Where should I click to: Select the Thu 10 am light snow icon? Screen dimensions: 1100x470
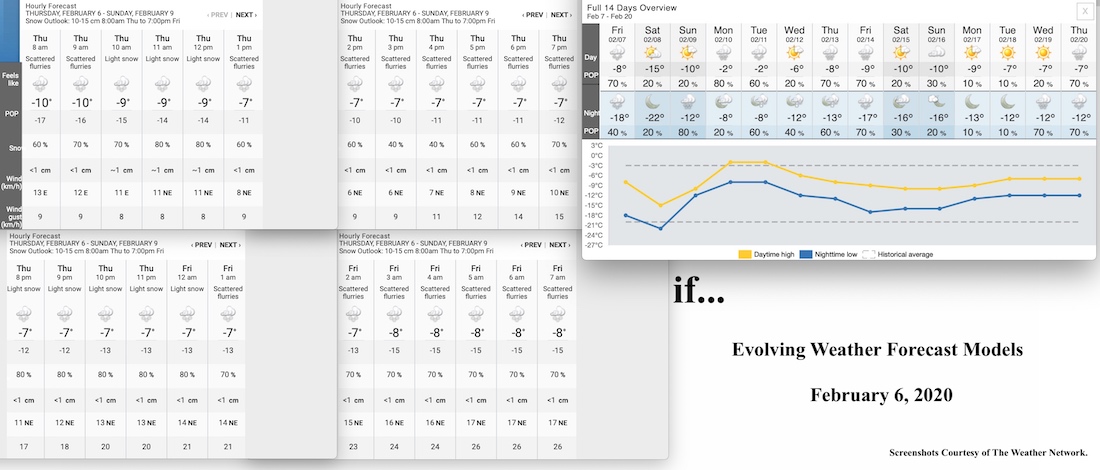click(121, 85)
